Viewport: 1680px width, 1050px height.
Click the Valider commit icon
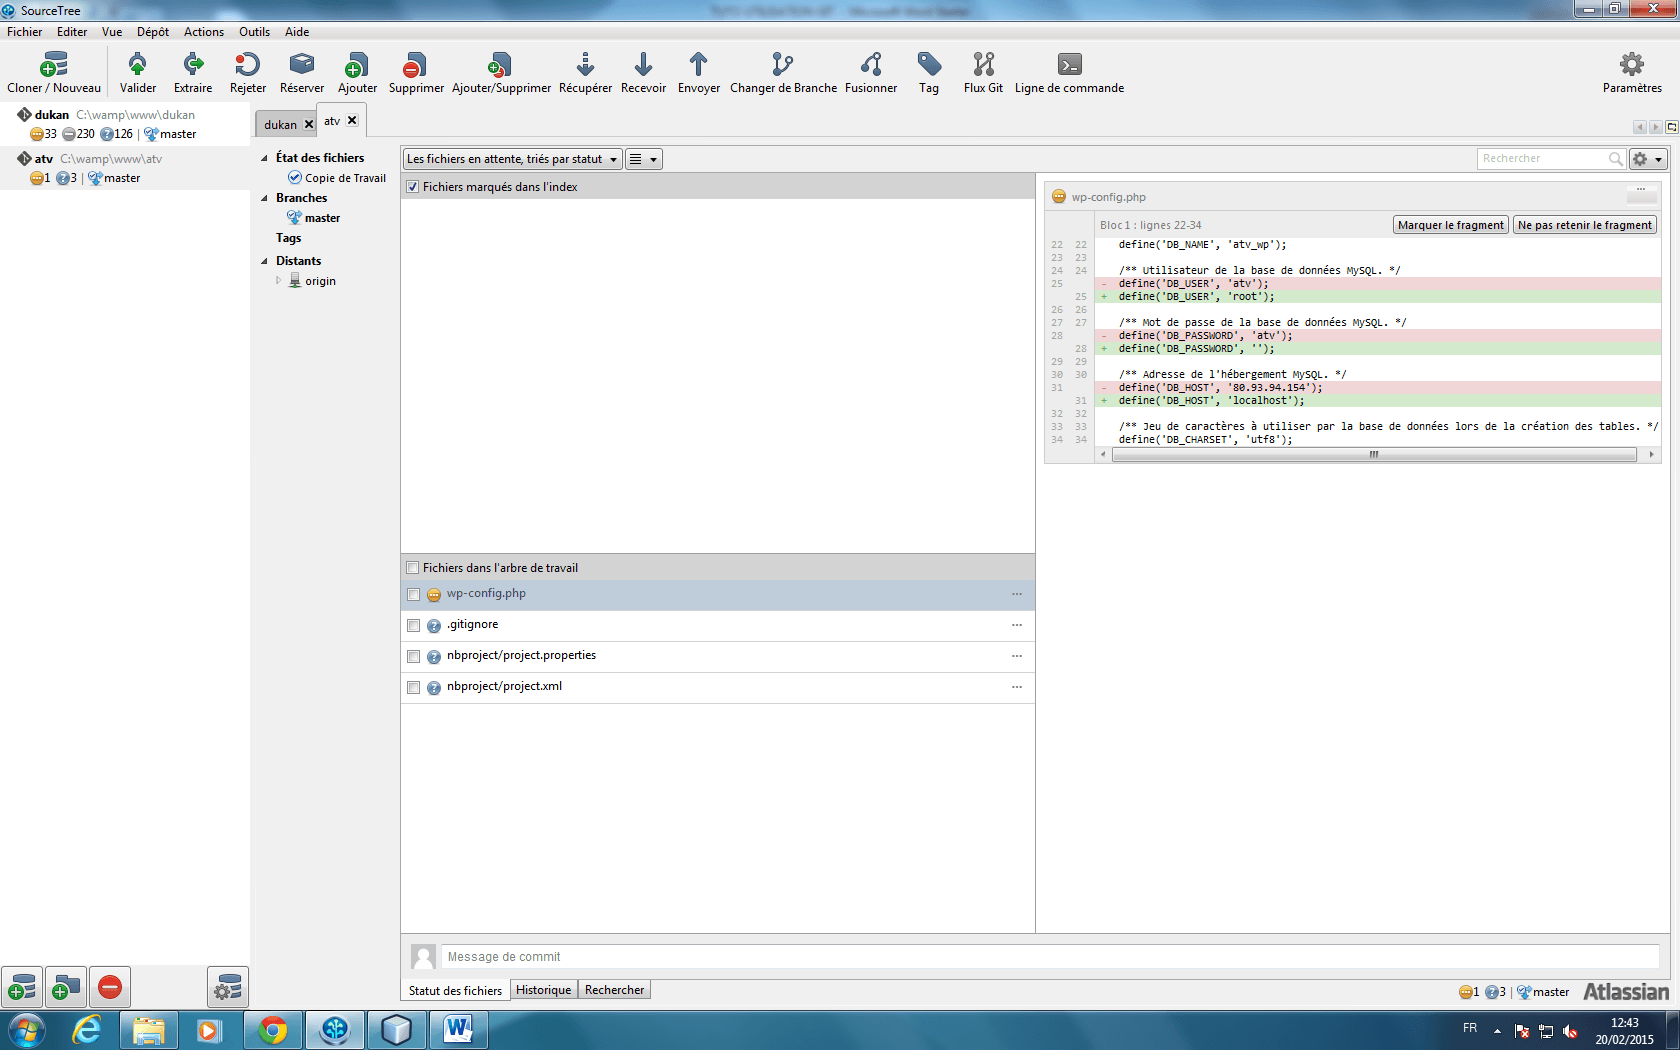tap(138, 66)
